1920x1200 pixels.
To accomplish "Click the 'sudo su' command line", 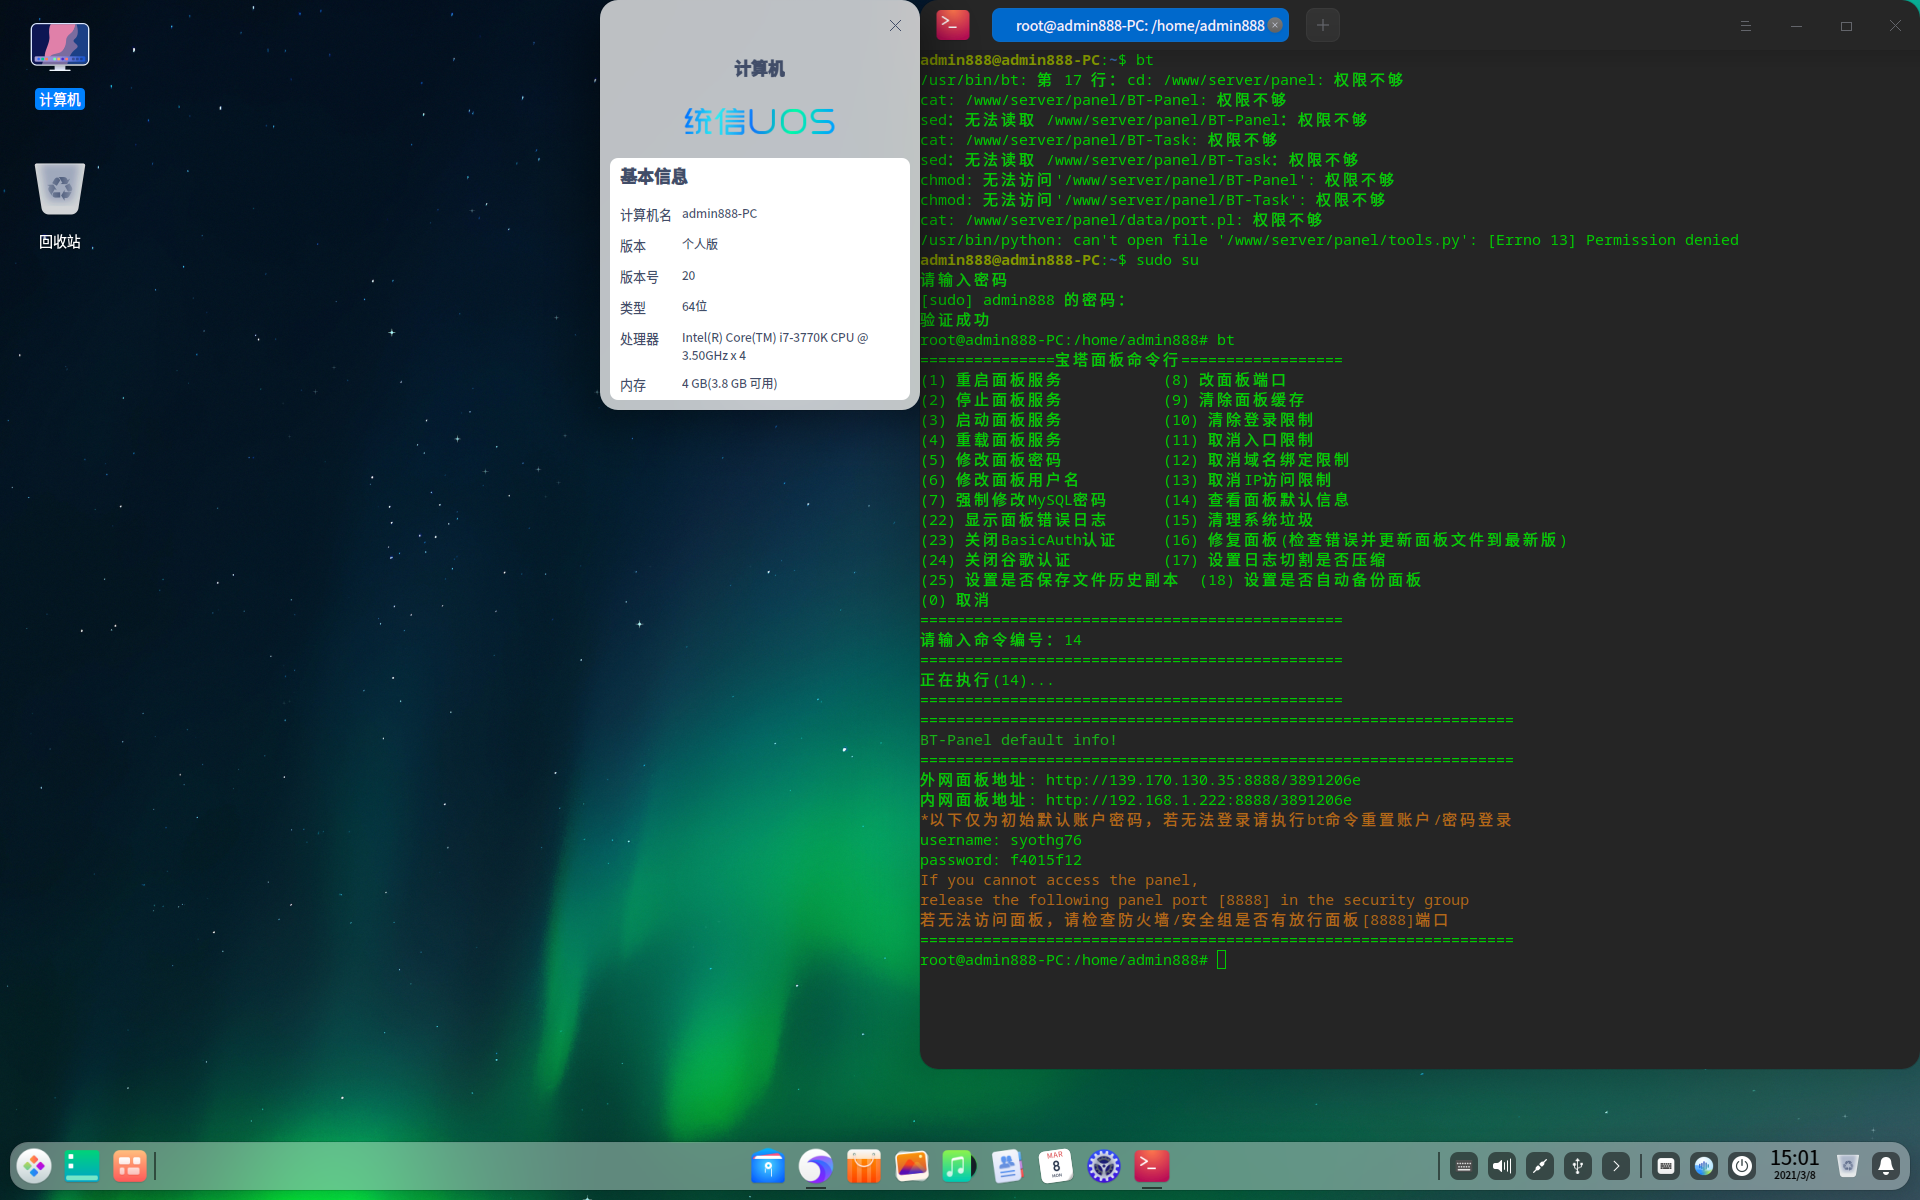I will click(x=1059, y=260).
